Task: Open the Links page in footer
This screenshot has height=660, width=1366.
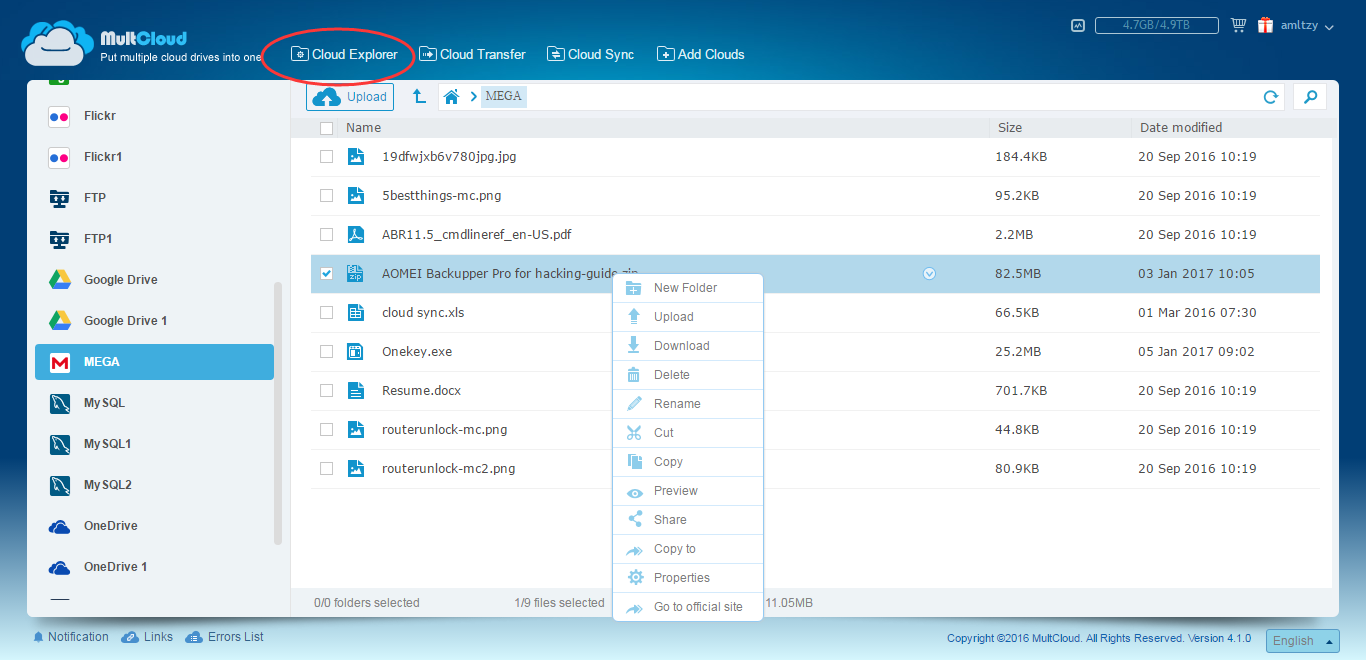Action: 147,637
